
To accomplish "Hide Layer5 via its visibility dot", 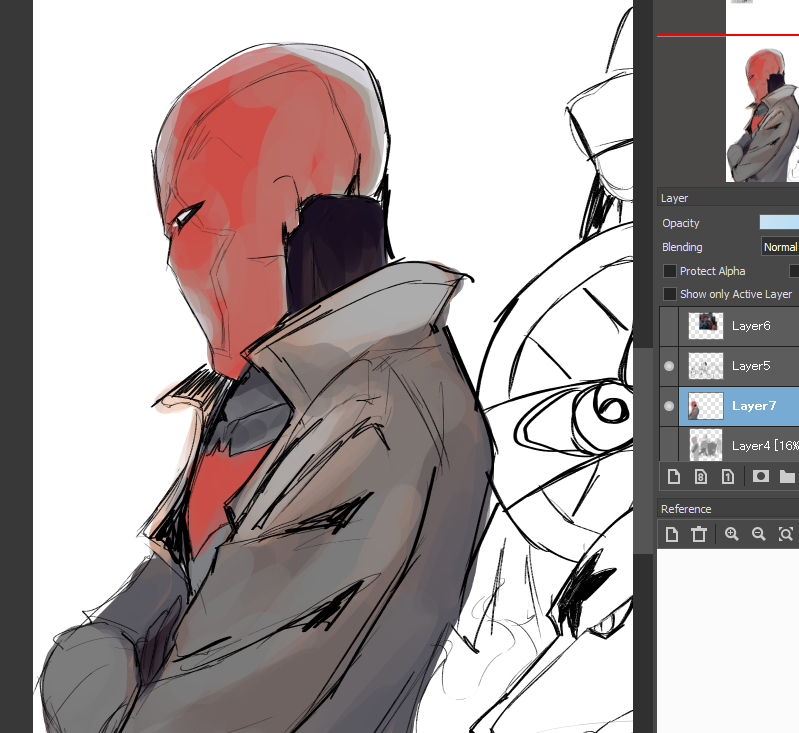I will click(669, 366).
